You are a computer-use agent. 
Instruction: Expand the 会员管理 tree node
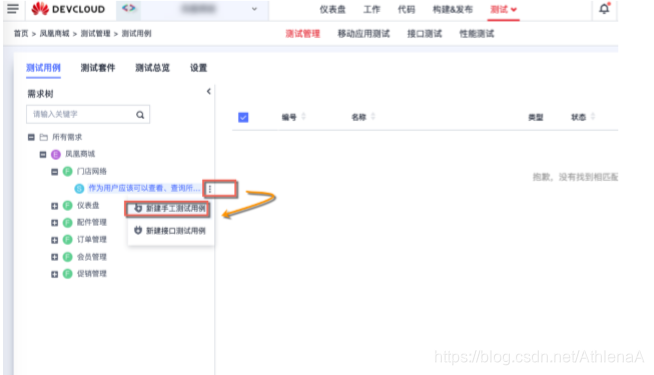tap(55, 257)
